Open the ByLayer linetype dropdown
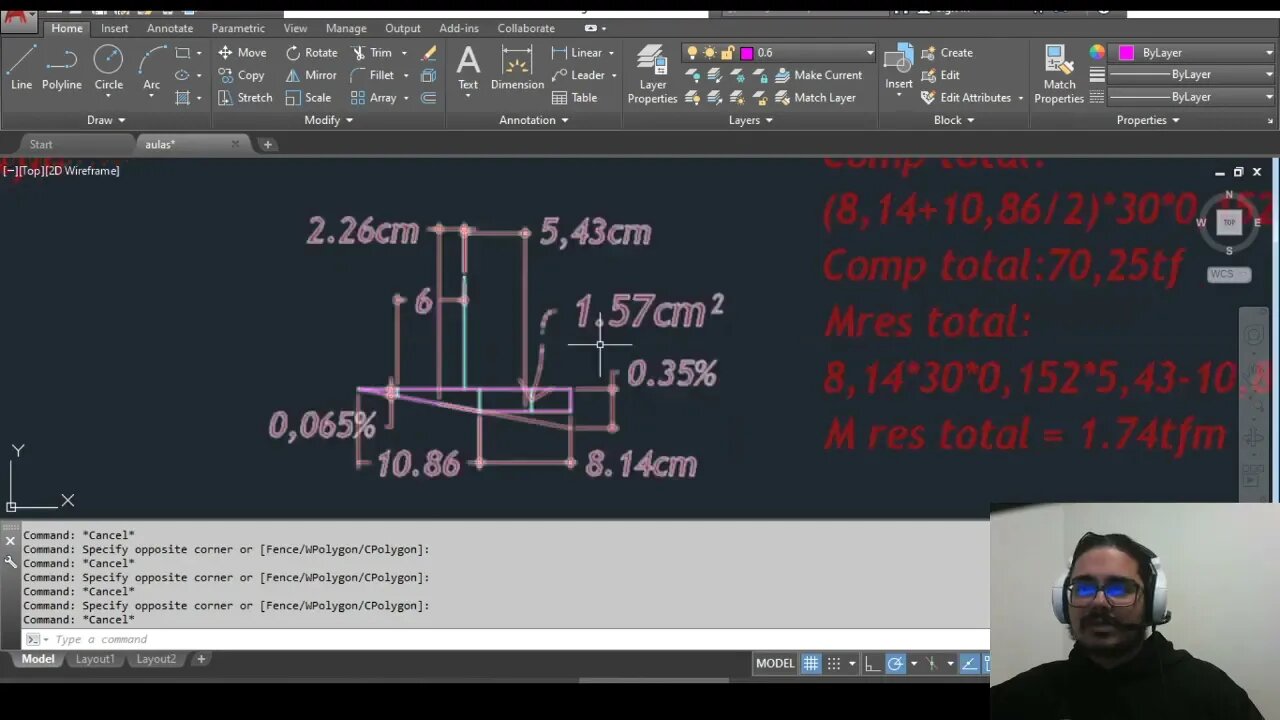Viewport: 1280px width, 720px height. click(x=1270, y=97)
